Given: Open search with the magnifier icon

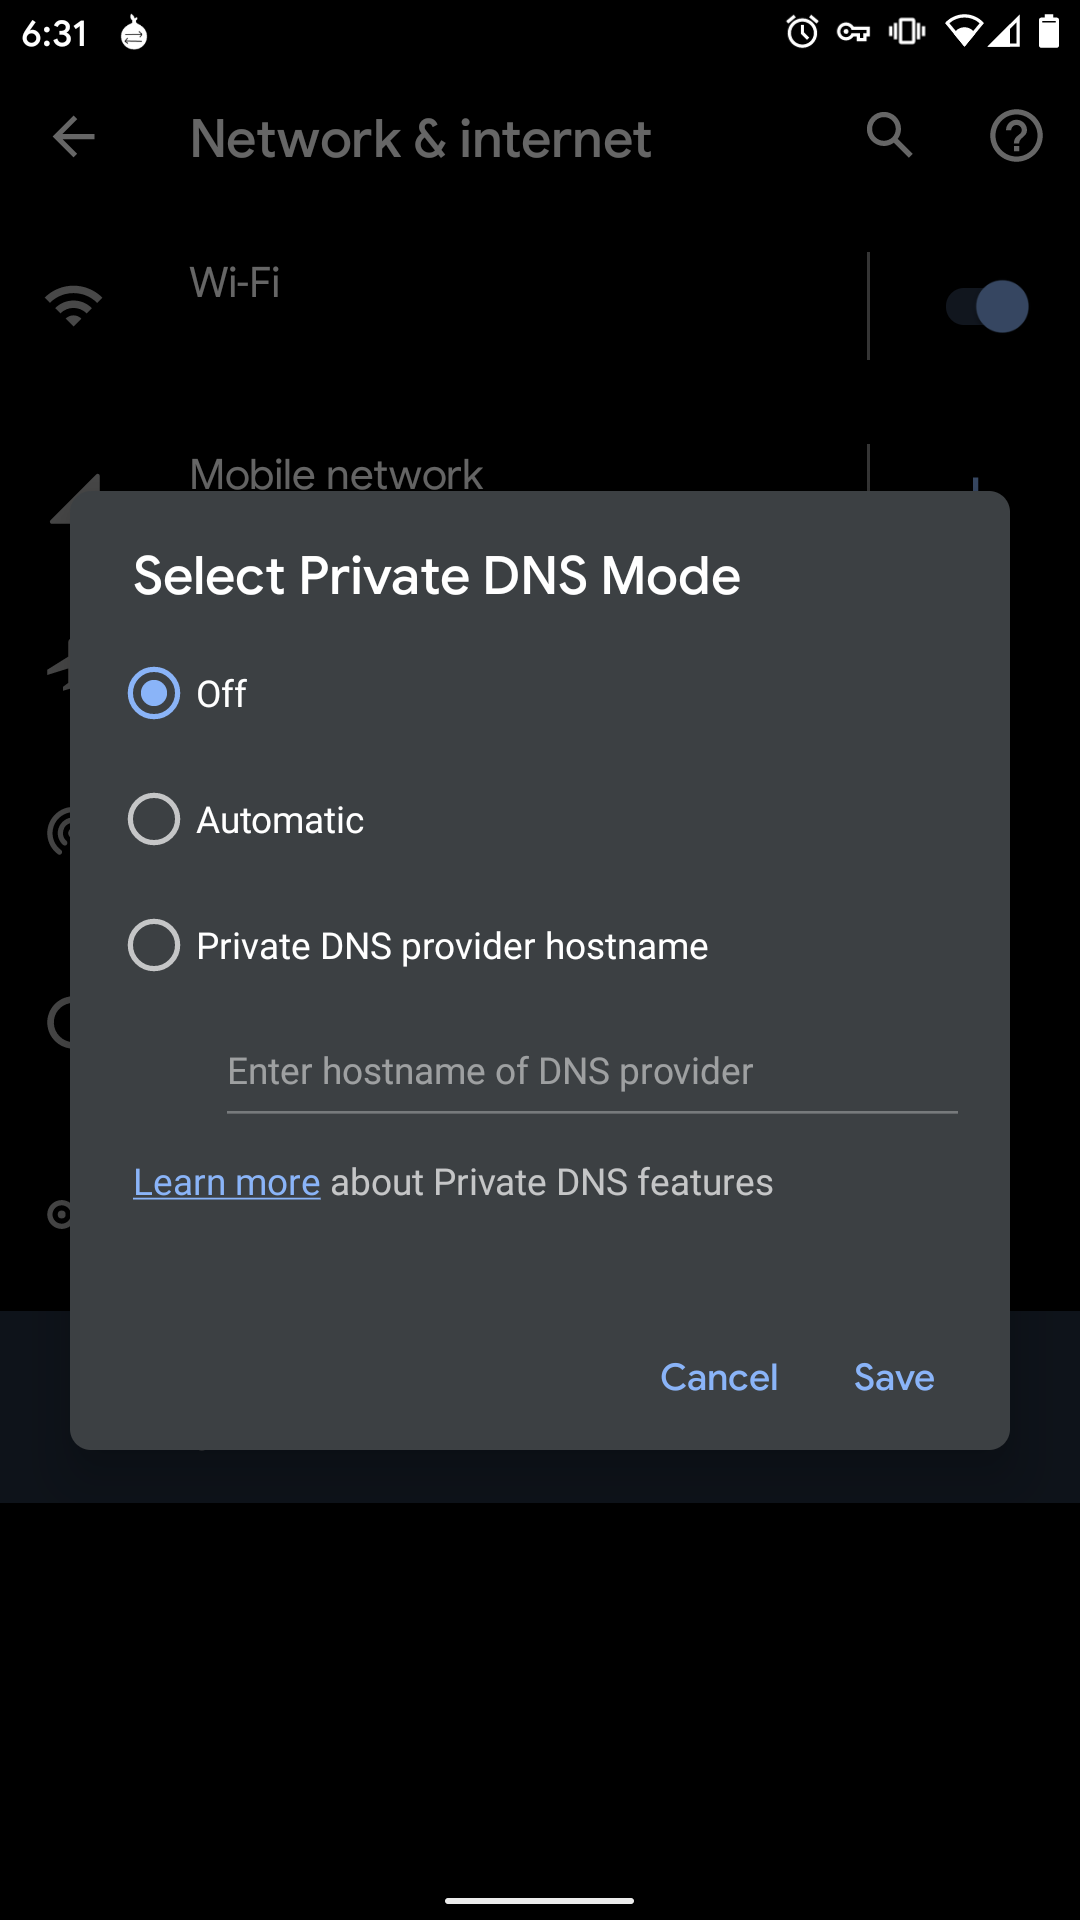Looking at the screenshot, I should coord(889,135).
